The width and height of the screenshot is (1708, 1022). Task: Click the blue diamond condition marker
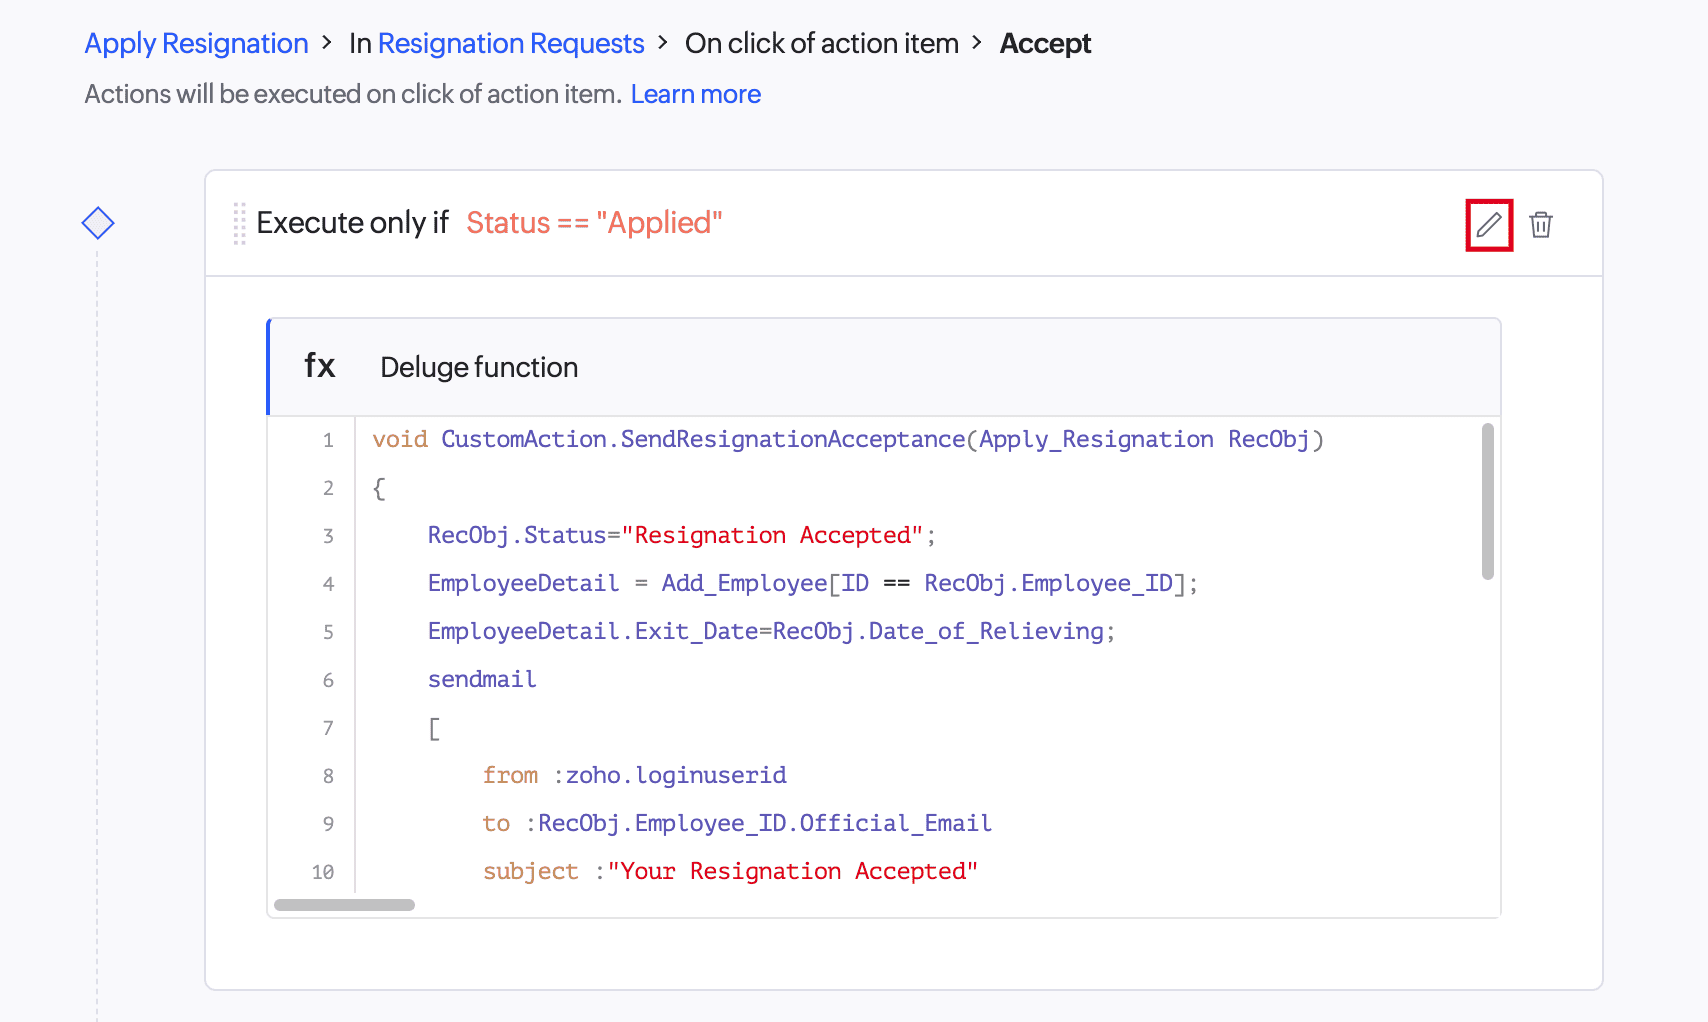pos(98,223)
